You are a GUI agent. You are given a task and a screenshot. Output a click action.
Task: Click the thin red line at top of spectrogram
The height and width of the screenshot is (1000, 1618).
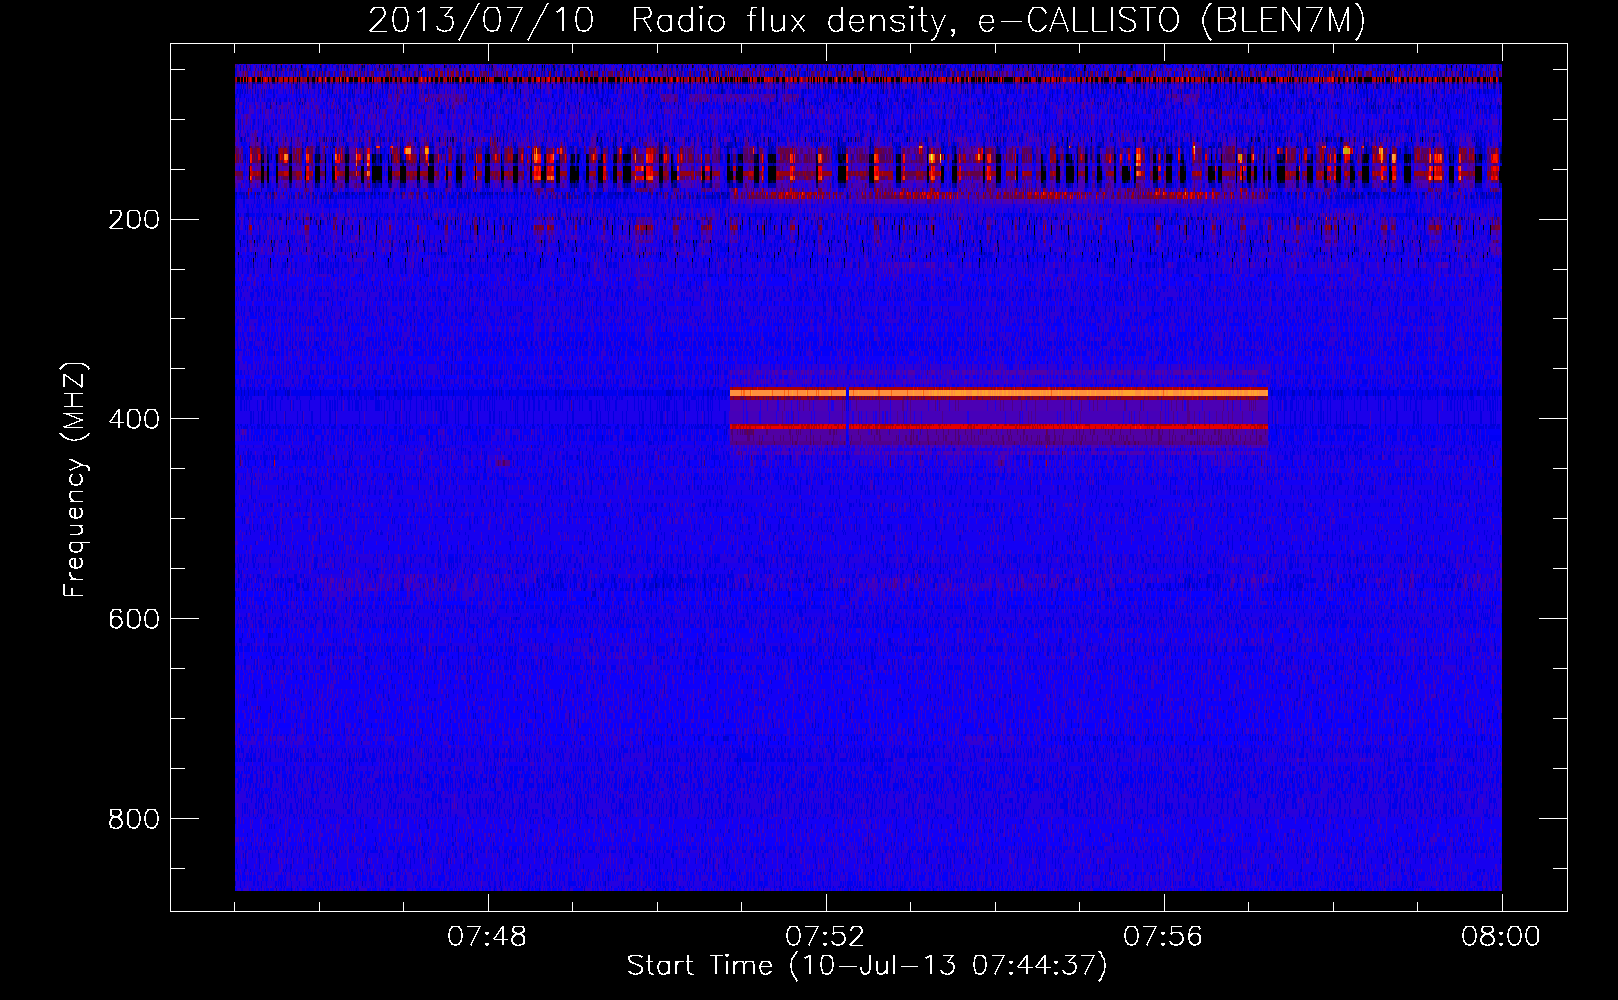click(x=868, y=79)
